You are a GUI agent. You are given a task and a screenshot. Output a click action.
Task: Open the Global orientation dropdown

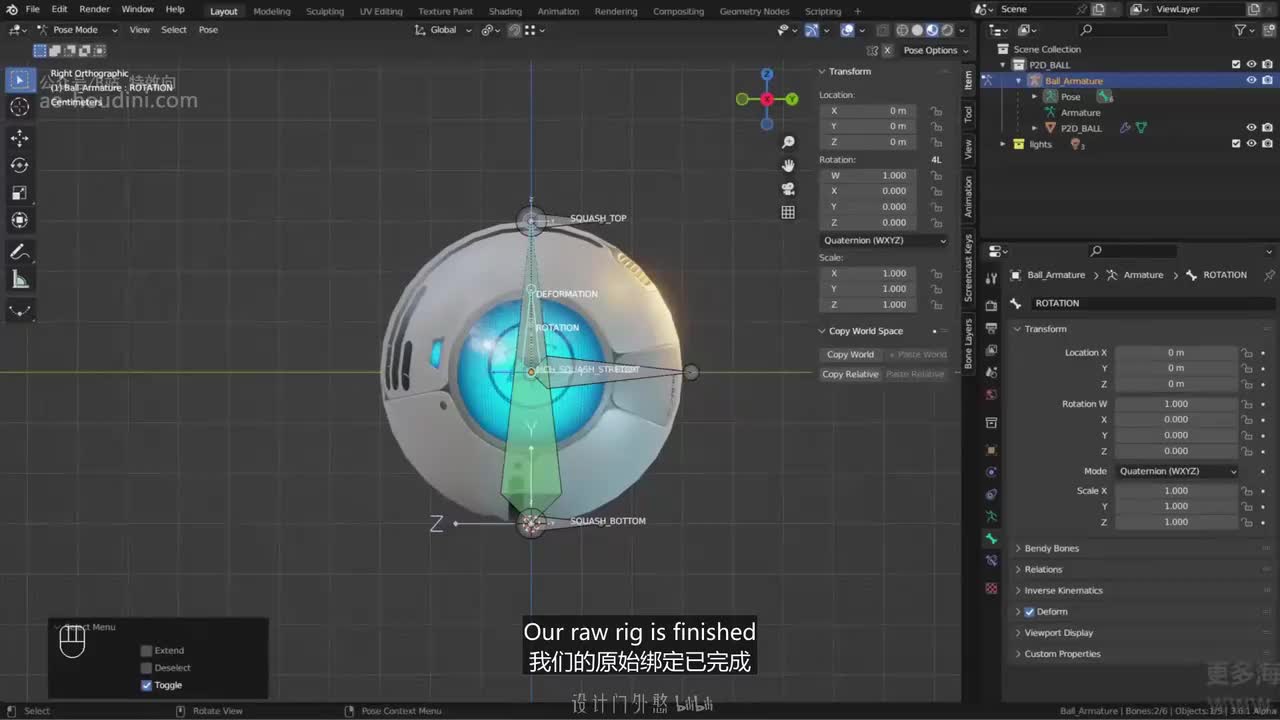(x=442, y=30)
